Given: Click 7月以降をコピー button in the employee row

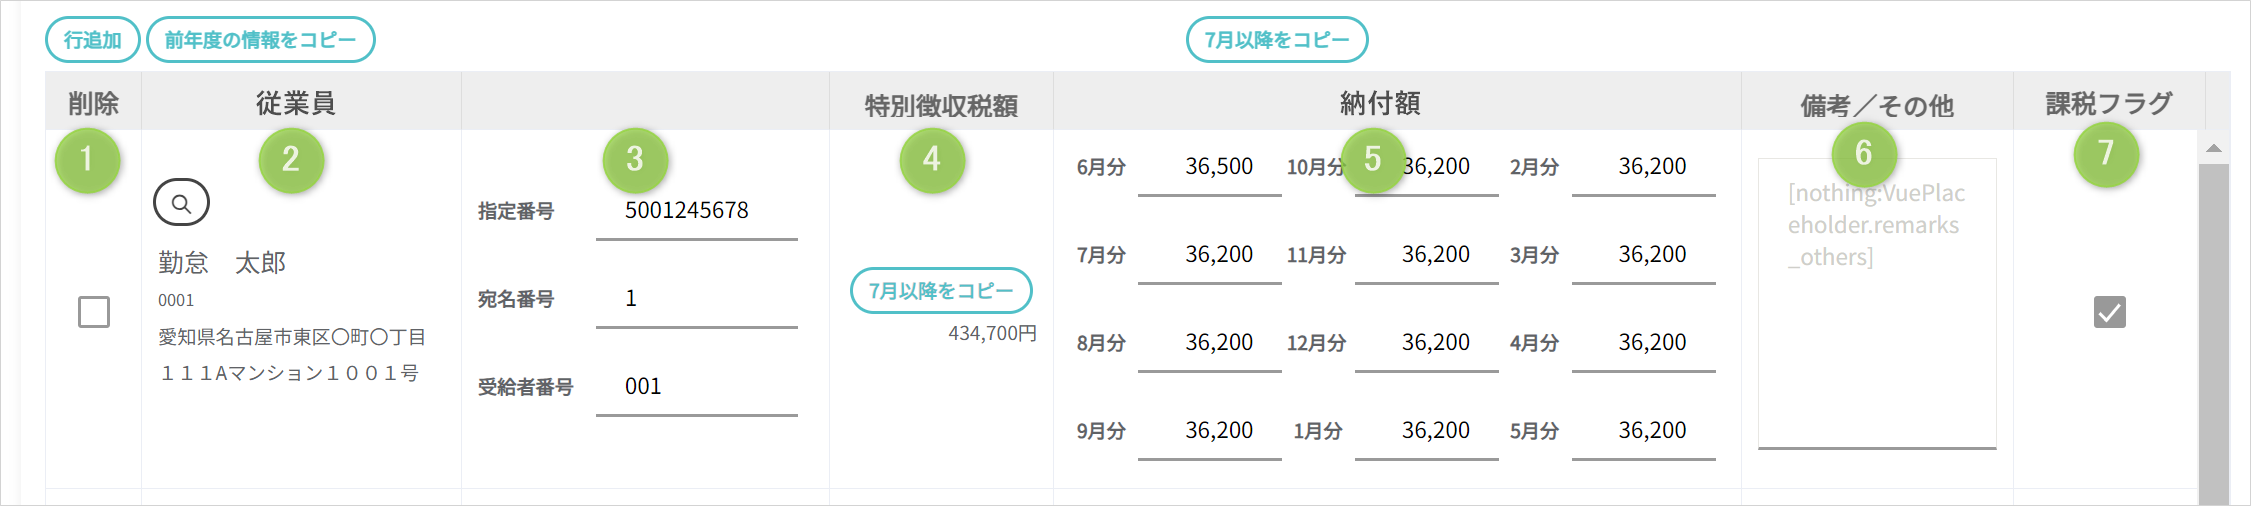Looking at the screenshot, I should 941,291.
